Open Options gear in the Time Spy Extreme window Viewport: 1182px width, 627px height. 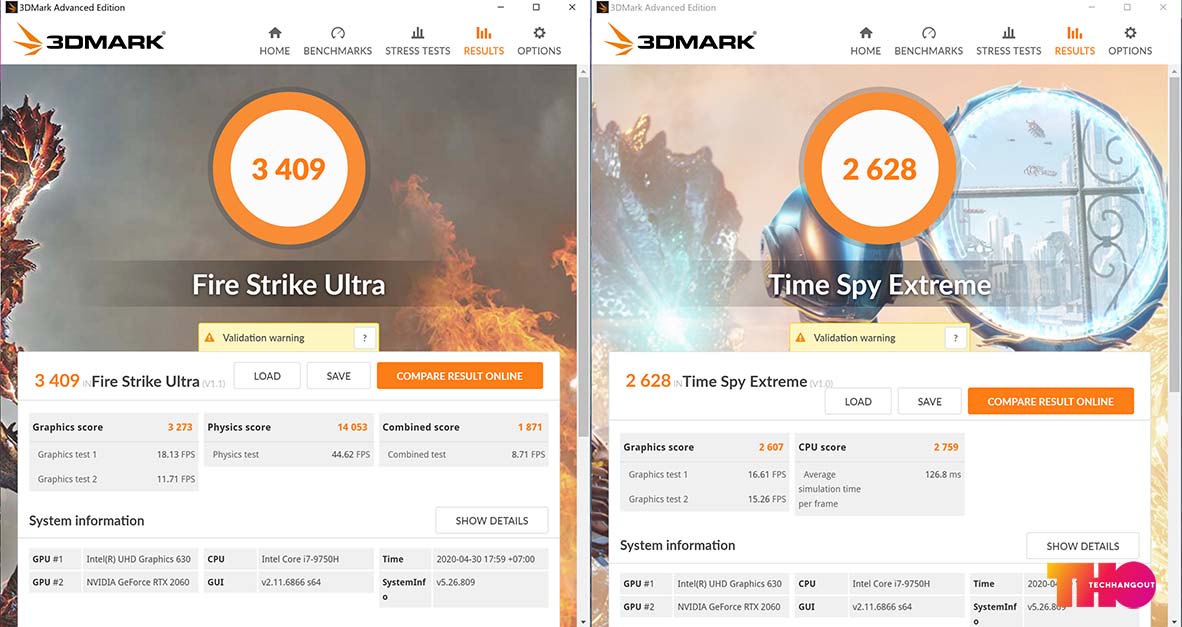point(1130,41)
